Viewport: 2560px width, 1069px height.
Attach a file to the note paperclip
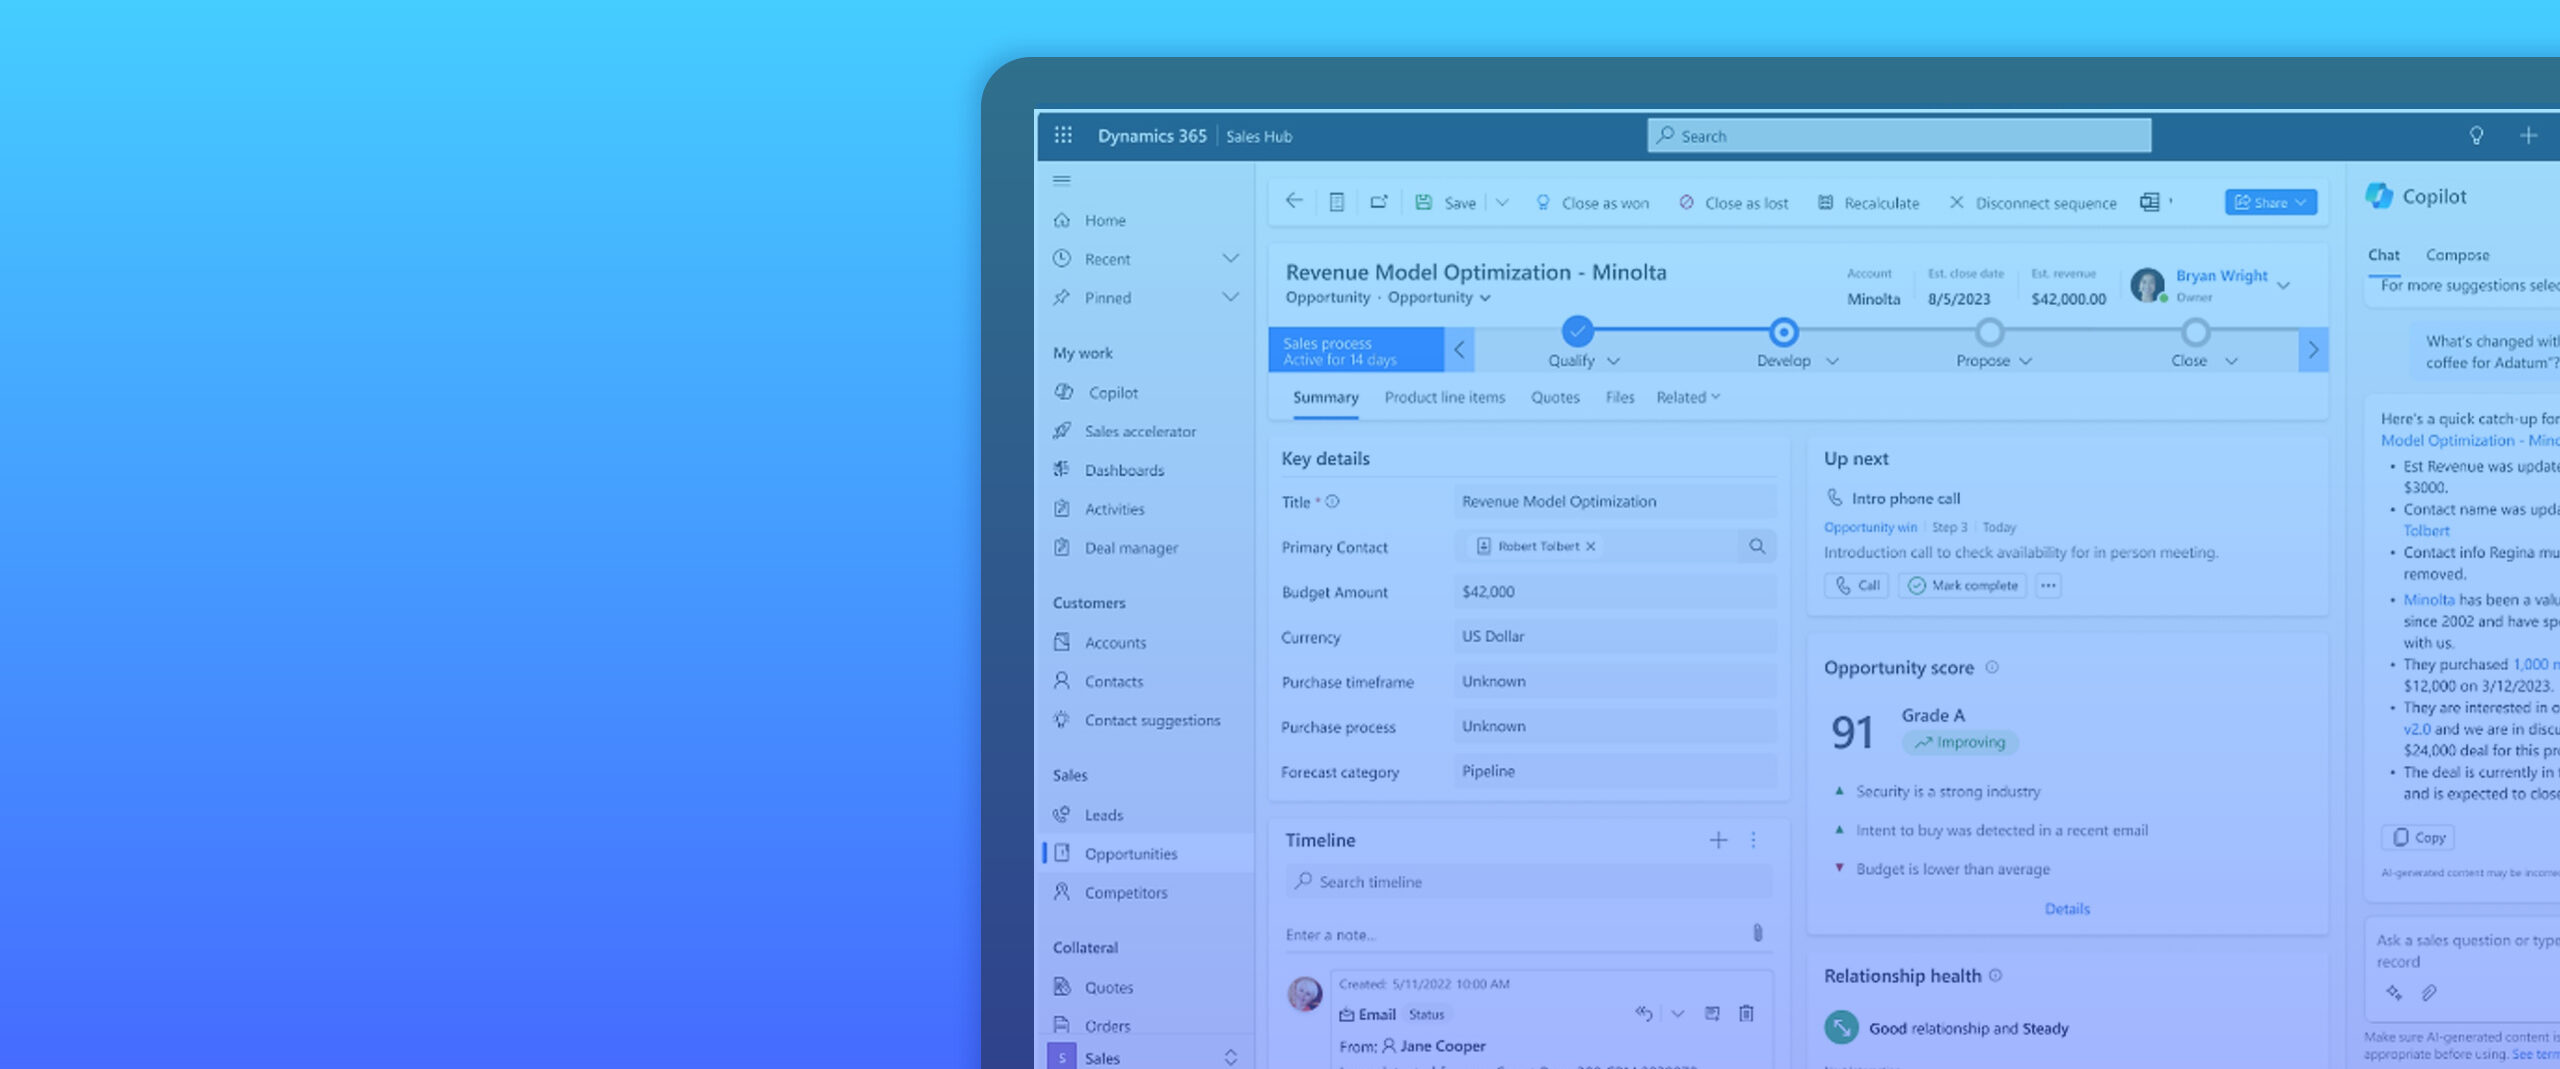(1757, 933)
